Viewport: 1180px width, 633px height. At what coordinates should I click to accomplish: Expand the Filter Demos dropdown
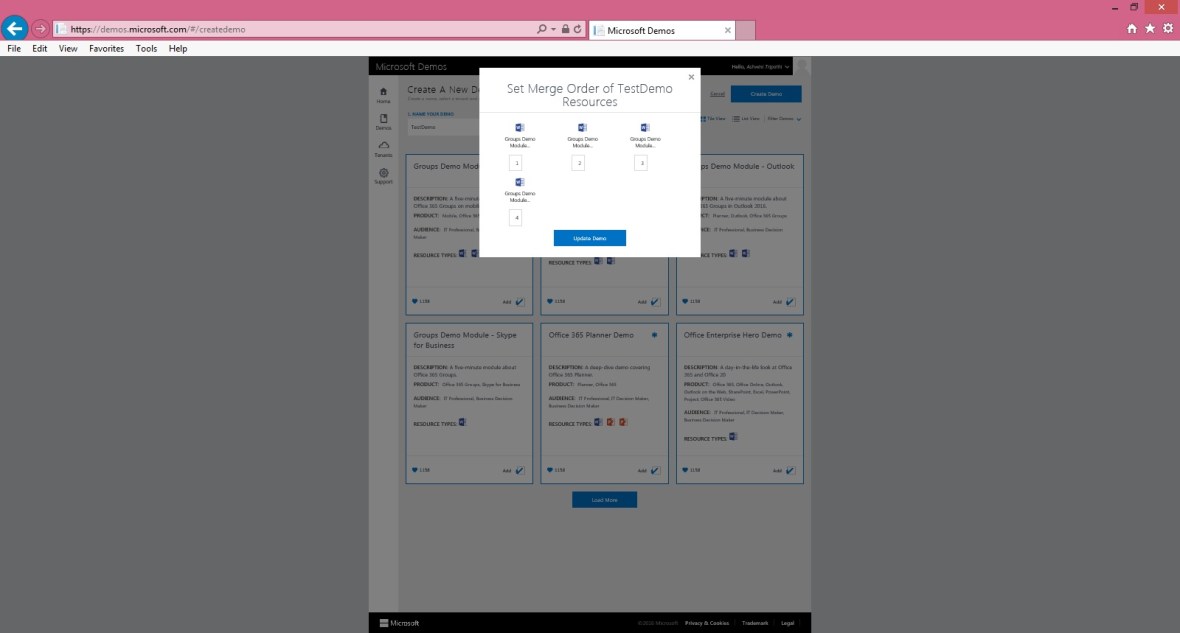[x=784, y=119]
